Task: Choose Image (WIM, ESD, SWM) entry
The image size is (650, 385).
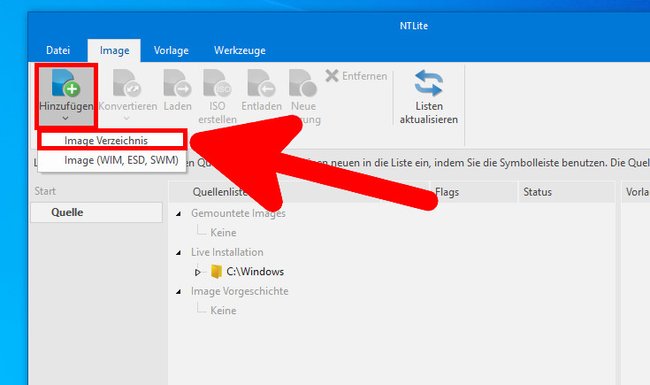Action: (112, 160)
